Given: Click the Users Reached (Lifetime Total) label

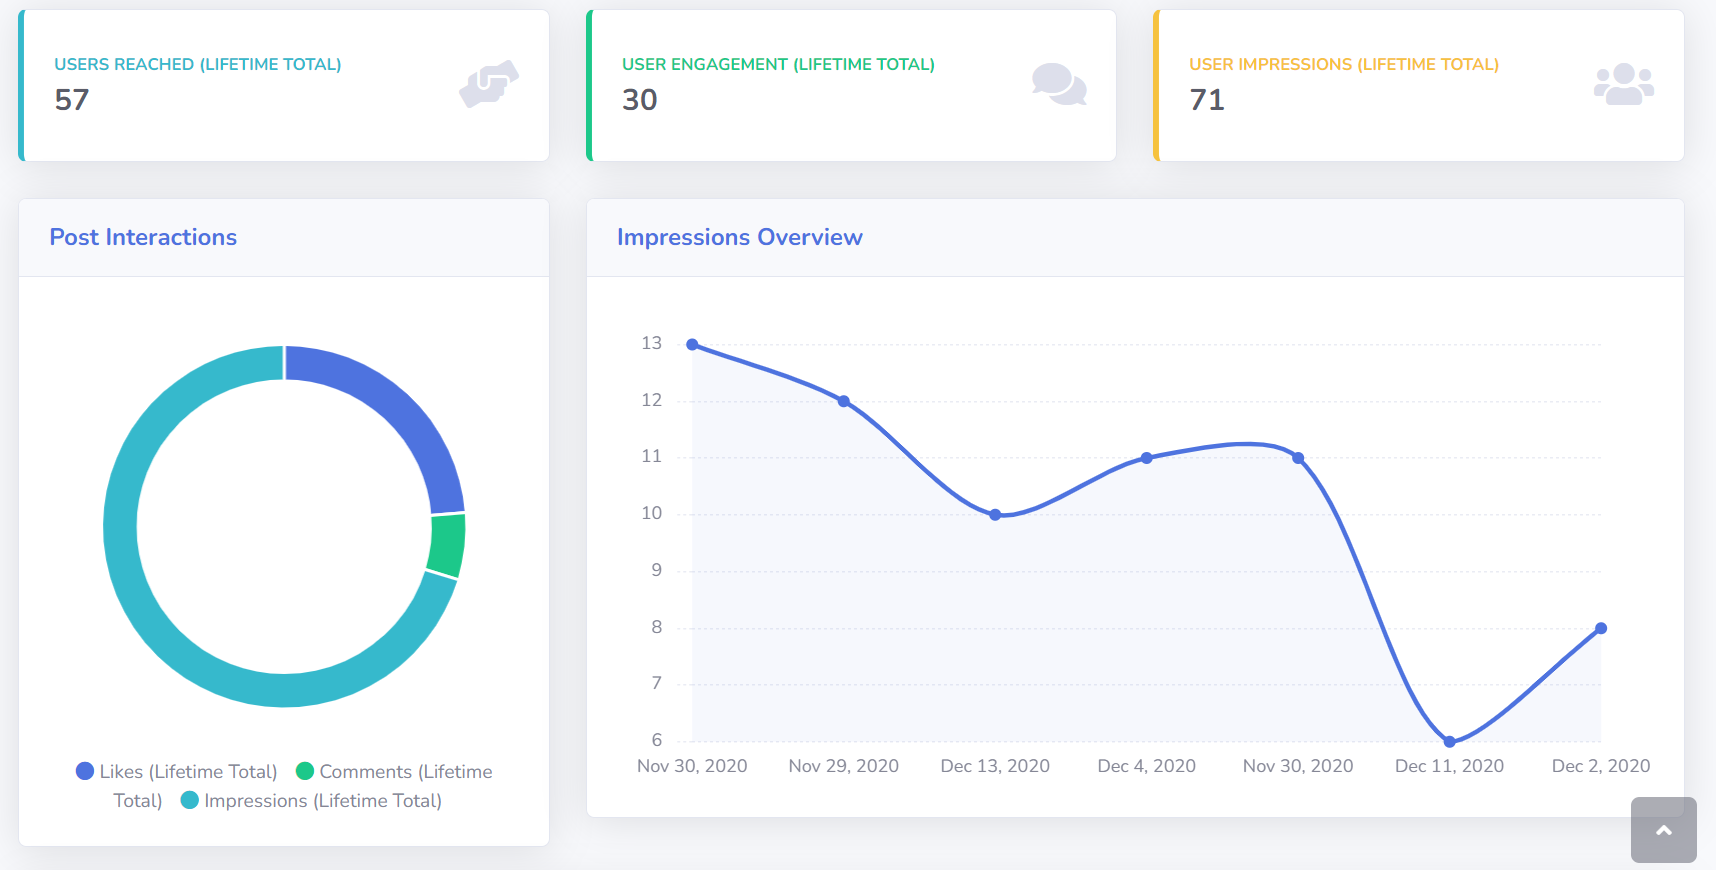Looking at the screenshot, I should tap(198, 64).
